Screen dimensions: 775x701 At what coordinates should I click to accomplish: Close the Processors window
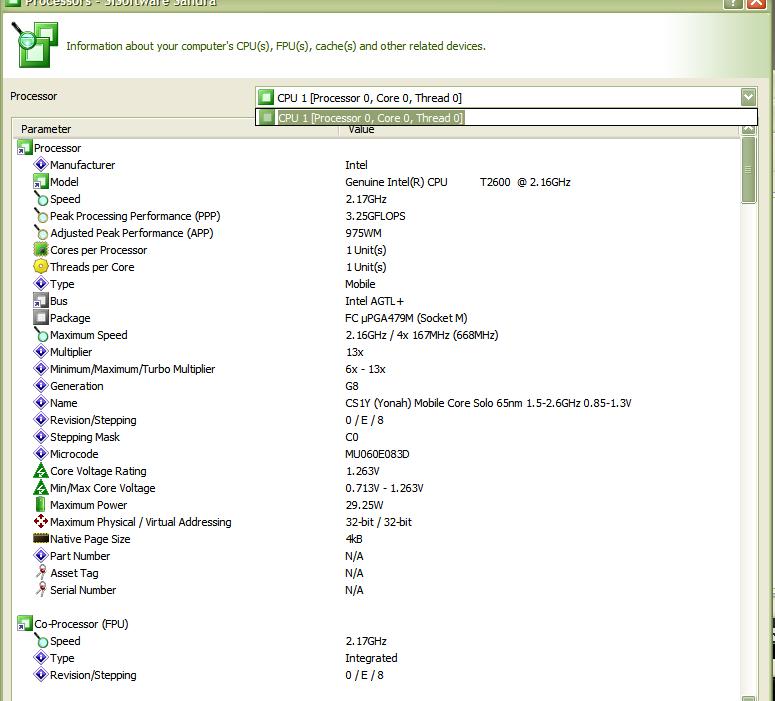pos(757,4)
